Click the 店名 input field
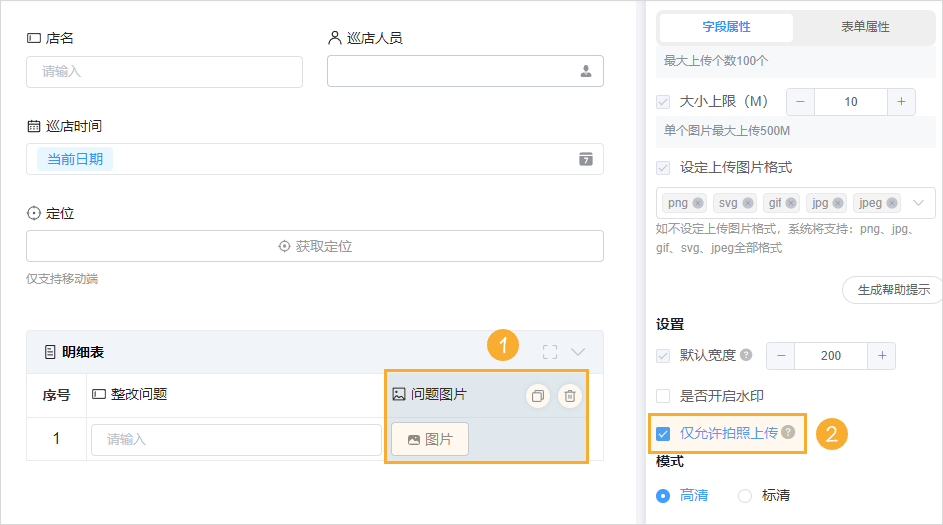Image resolution: width=943 pixels, height=525 pixels. (164, 72)
